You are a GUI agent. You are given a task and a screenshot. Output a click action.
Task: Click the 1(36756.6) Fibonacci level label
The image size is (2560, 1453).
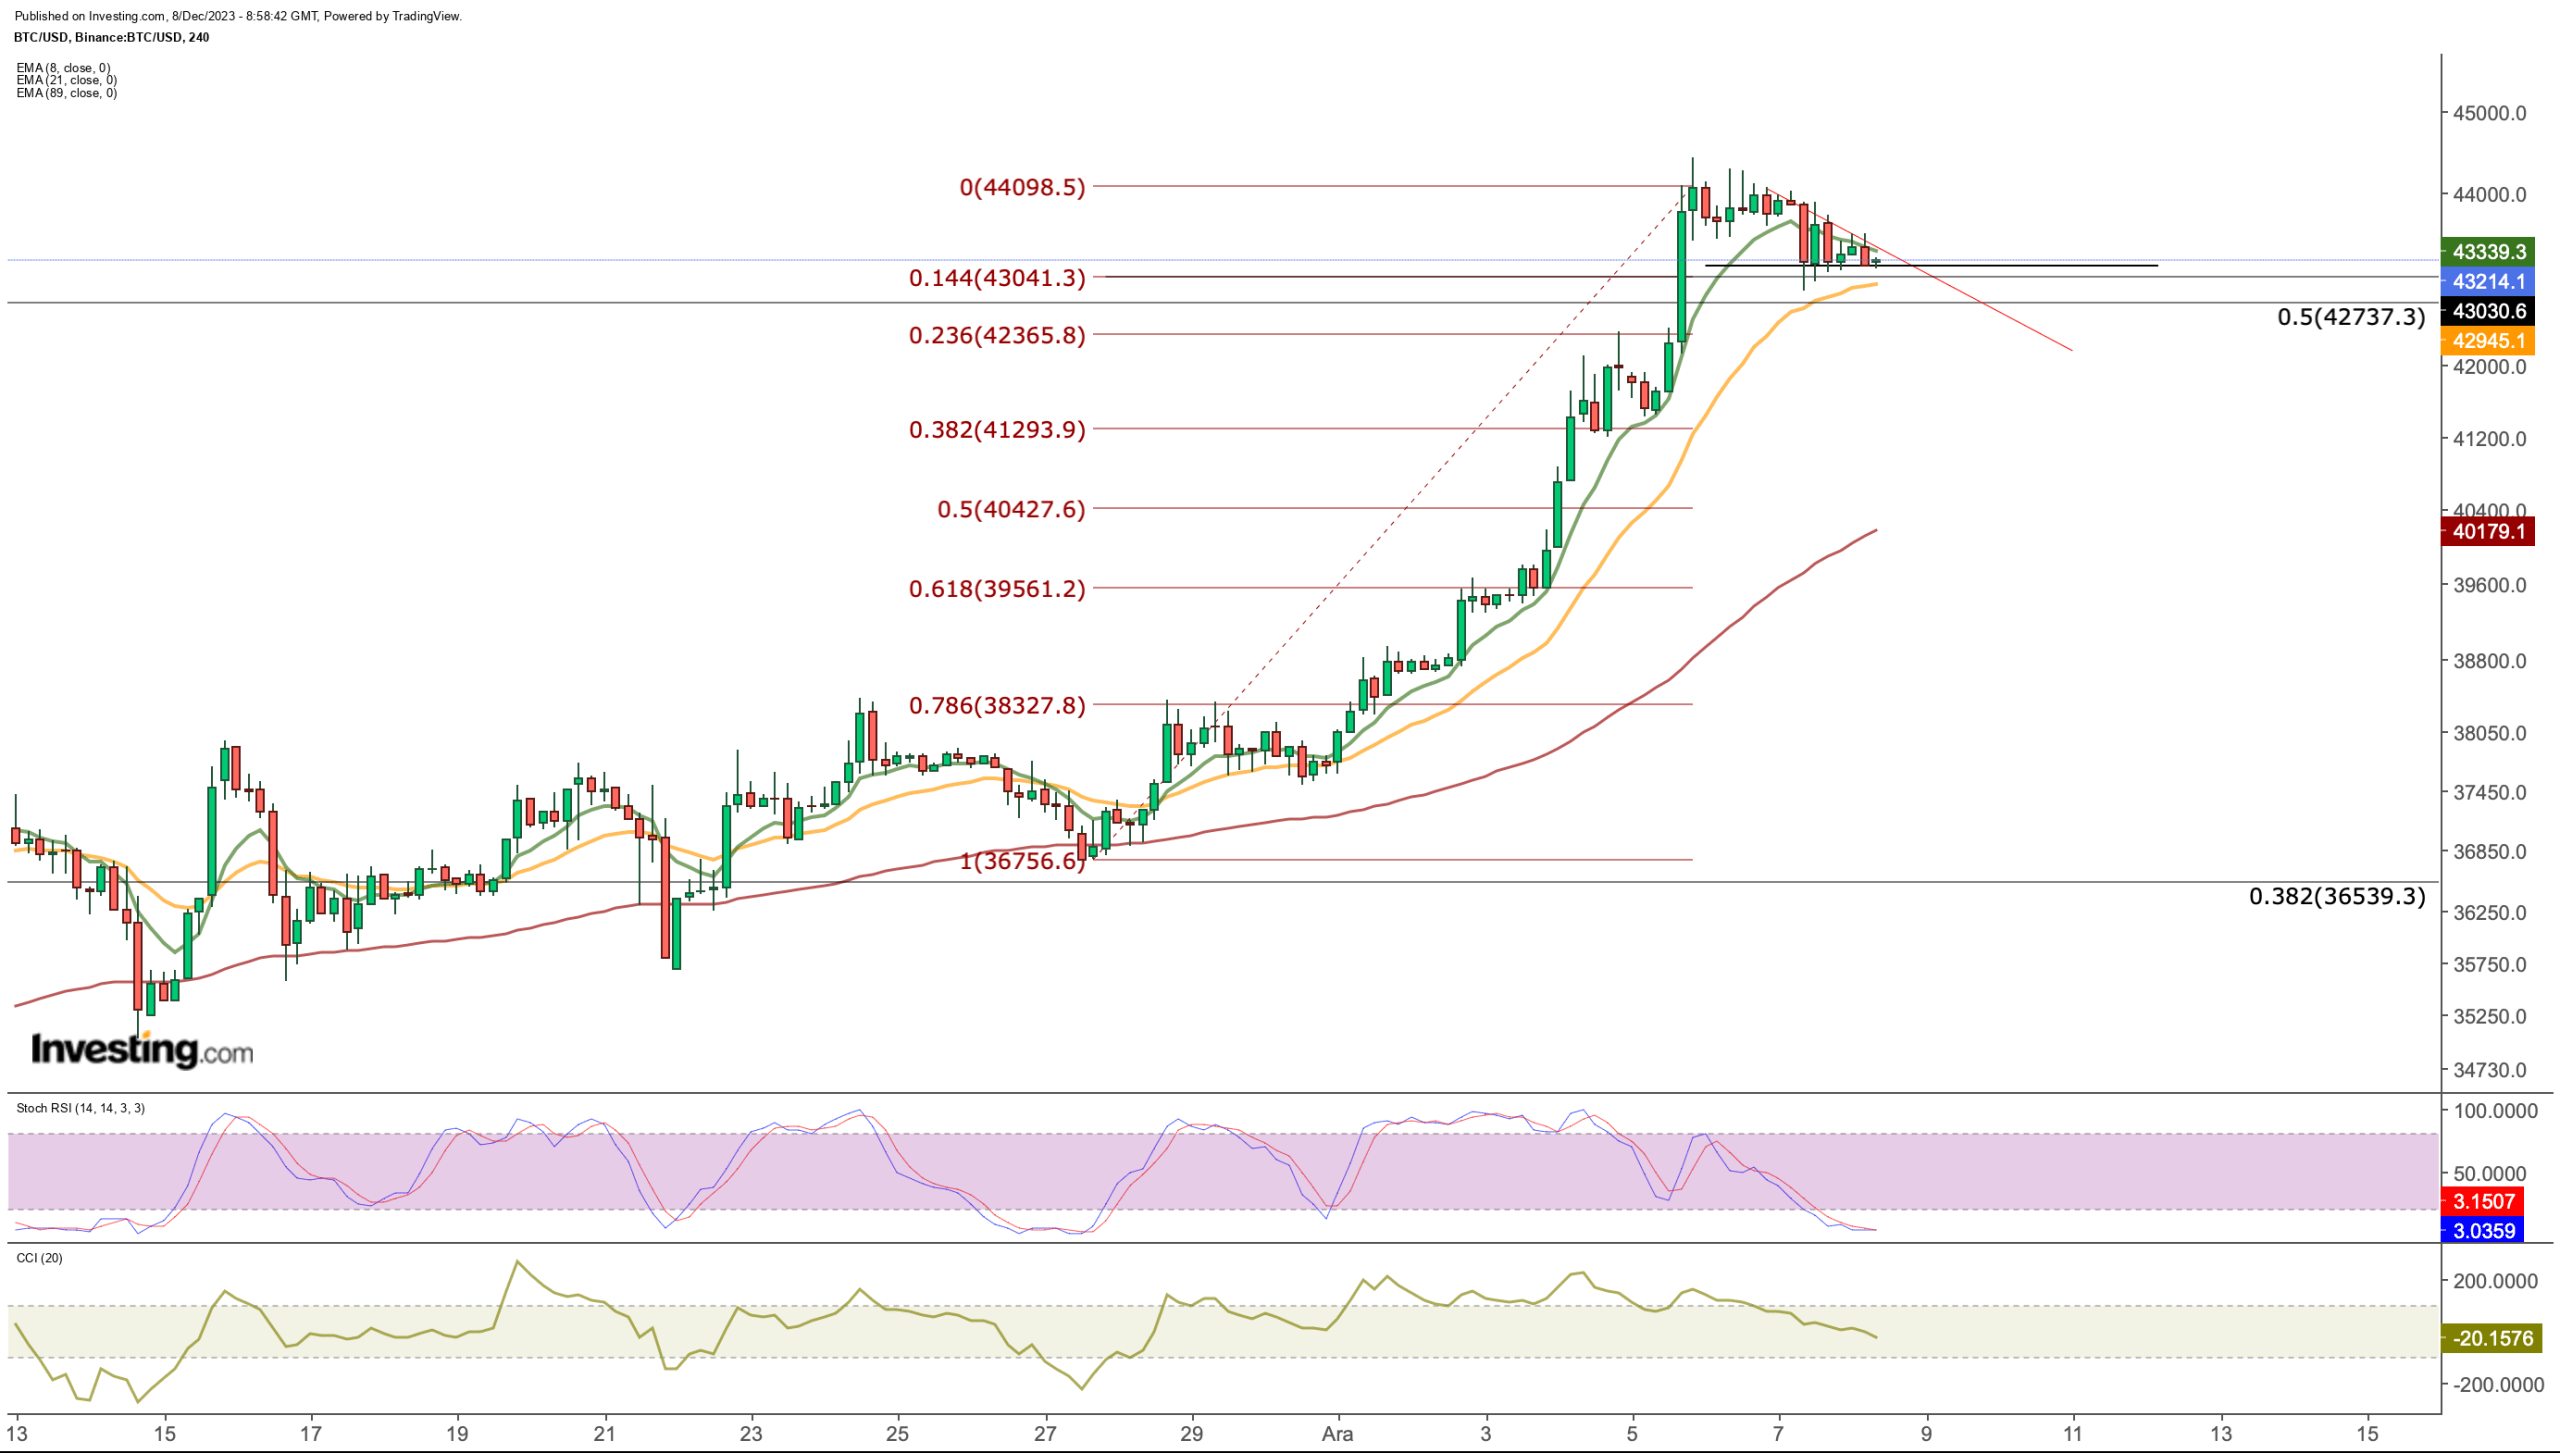pos(1022,861)
